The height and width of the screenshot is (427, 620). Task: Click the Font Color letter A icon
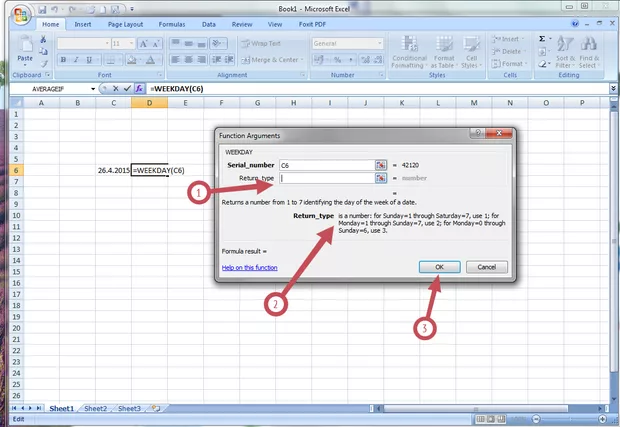[150, 60]
